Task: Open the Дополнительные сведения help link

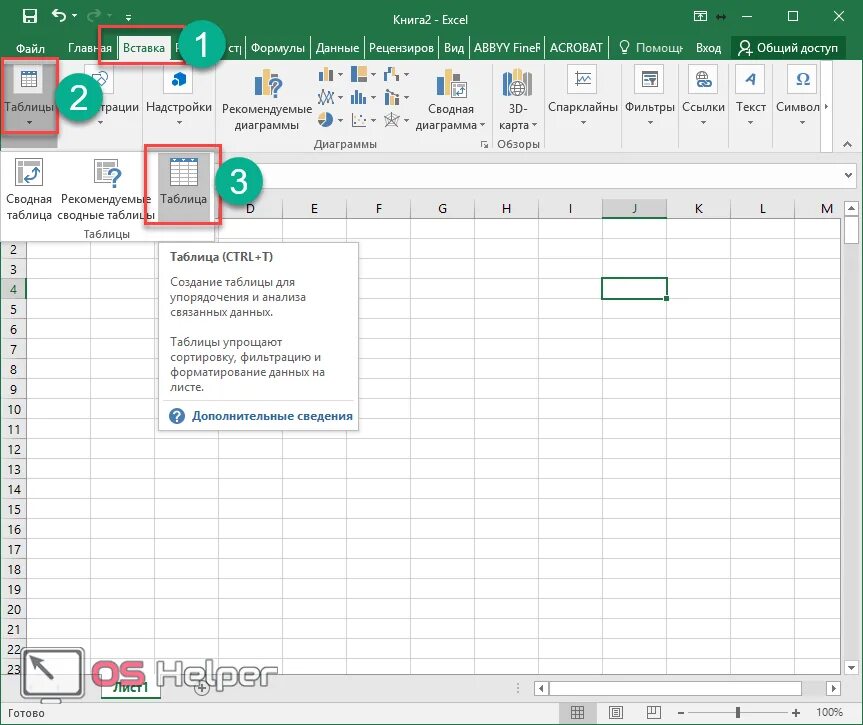Action: coord(272,416)
